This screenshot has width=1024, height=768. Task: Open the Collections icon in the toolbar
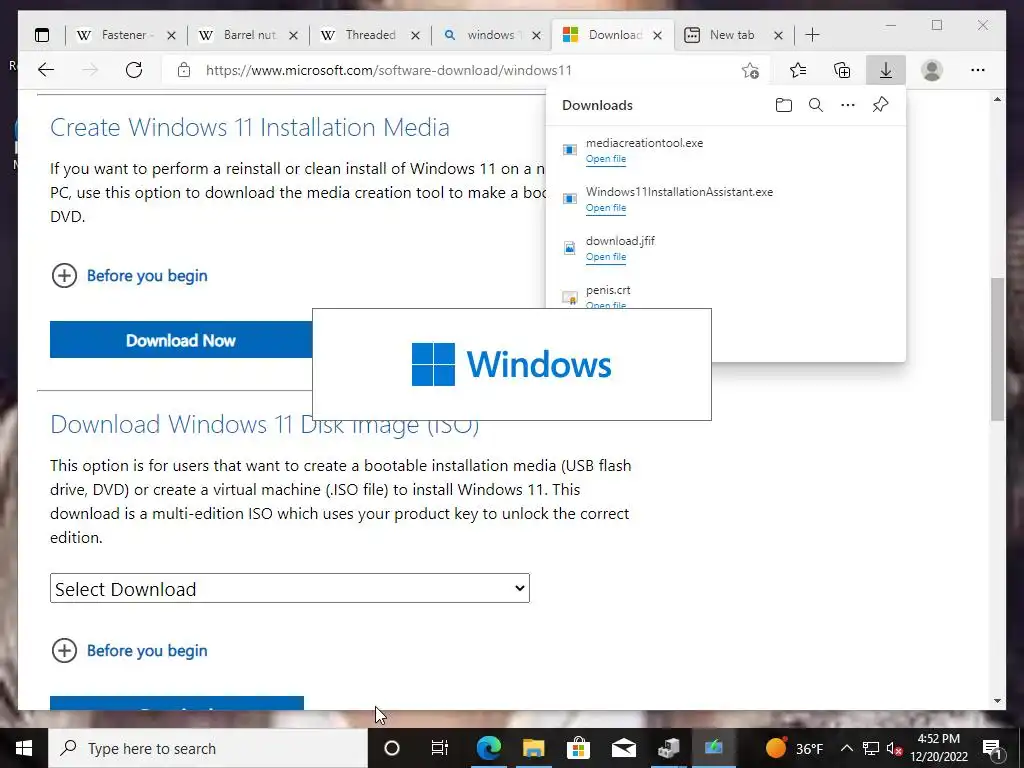(x=842, y=70)
